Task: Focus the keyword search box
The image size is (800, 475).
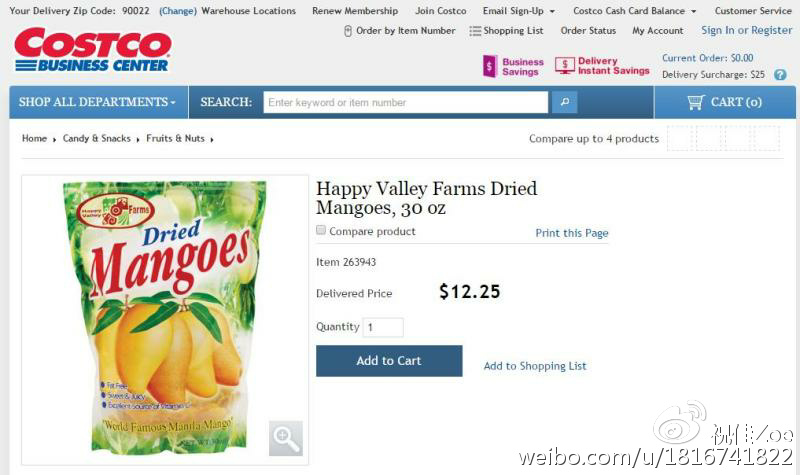Action: pos(406,102)
